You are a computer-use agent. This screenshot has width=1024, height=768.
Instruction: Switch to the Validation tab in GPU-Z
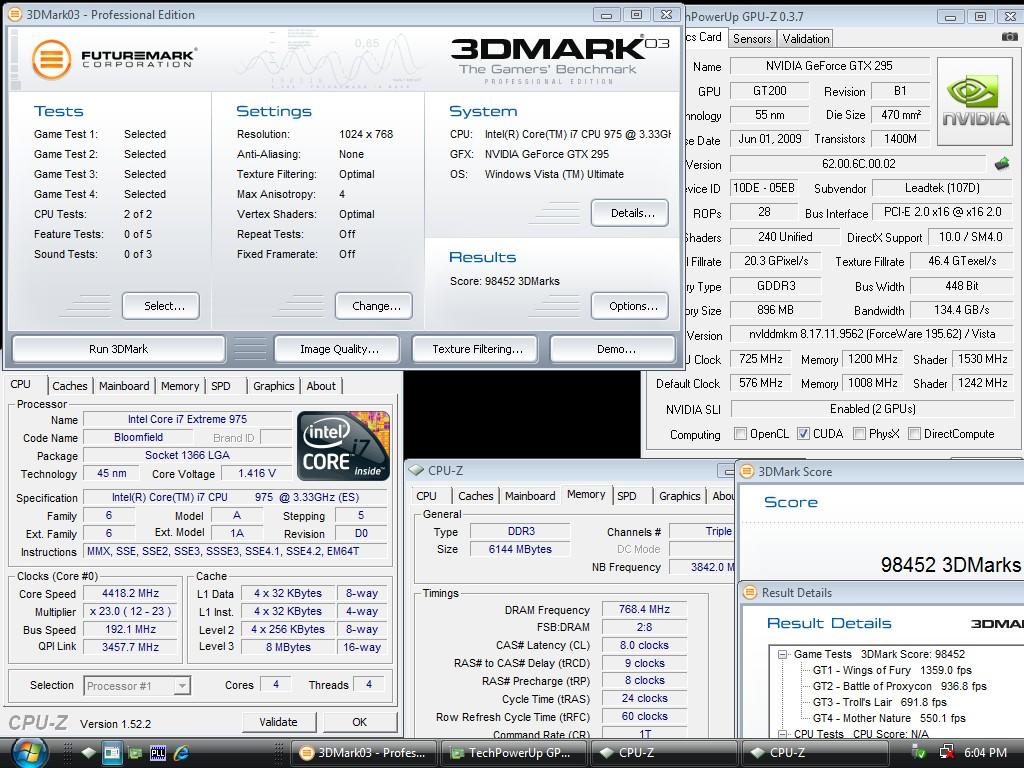click(806, 39)
